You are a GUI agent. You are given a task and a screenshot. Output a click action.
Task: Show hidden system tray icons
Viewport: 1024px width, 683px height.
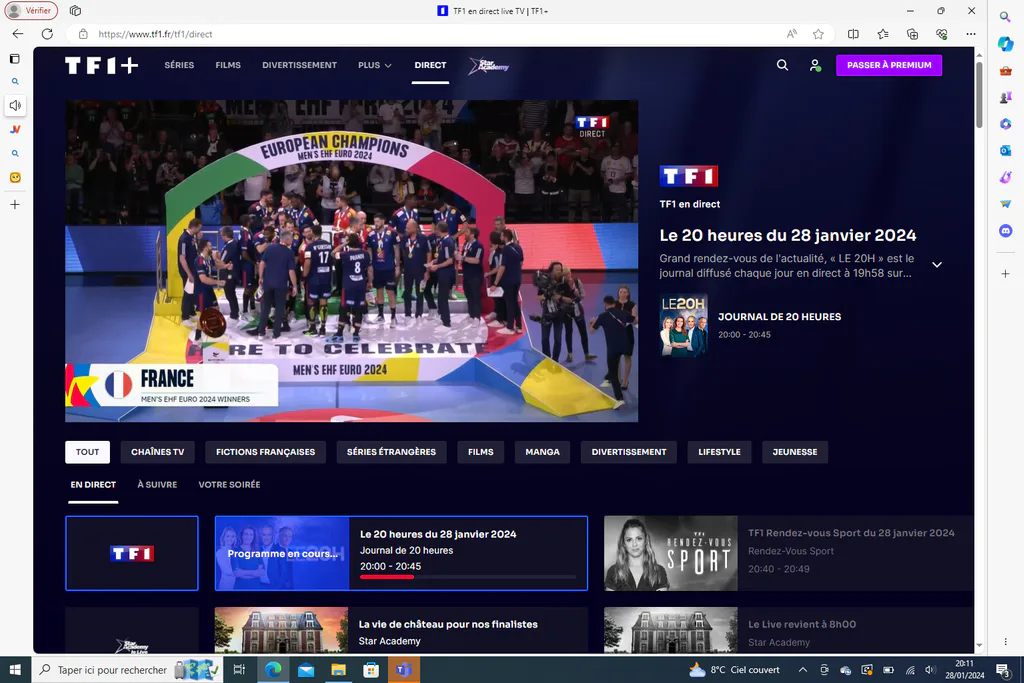pyautogui.click(x=803, y=670)
